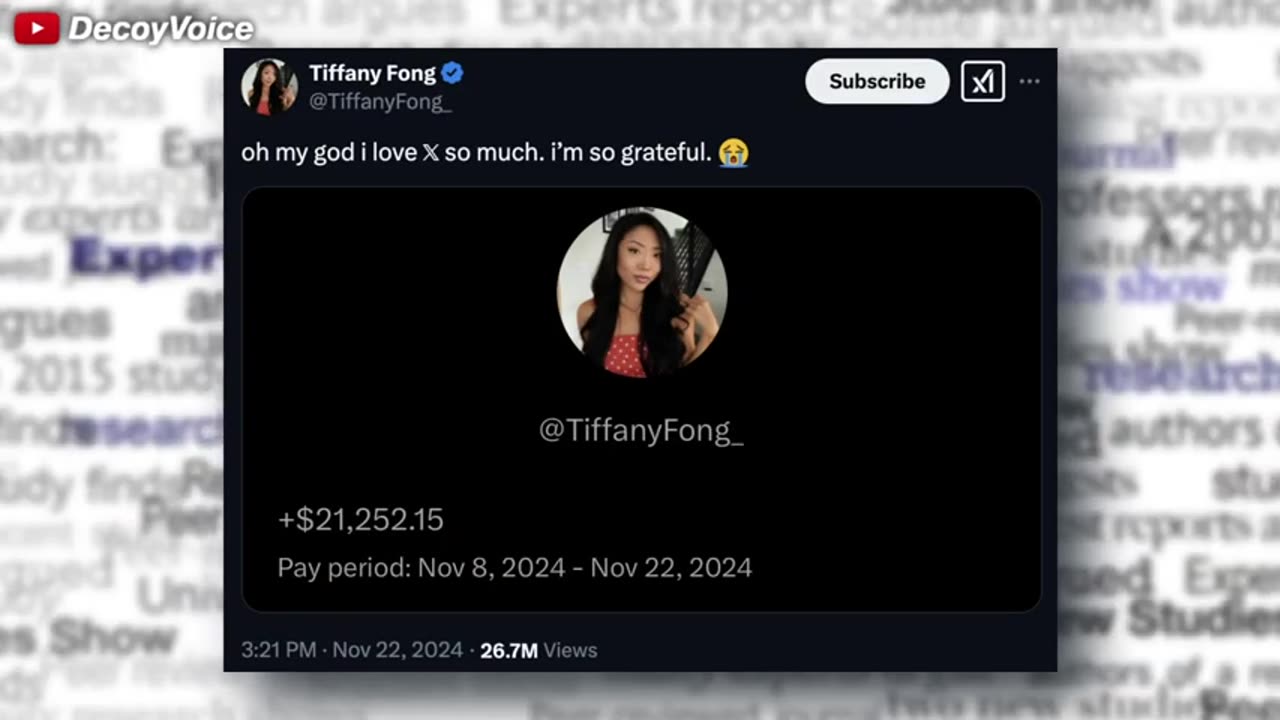Click the +$21,252.15 payout amount

point(361,519)
